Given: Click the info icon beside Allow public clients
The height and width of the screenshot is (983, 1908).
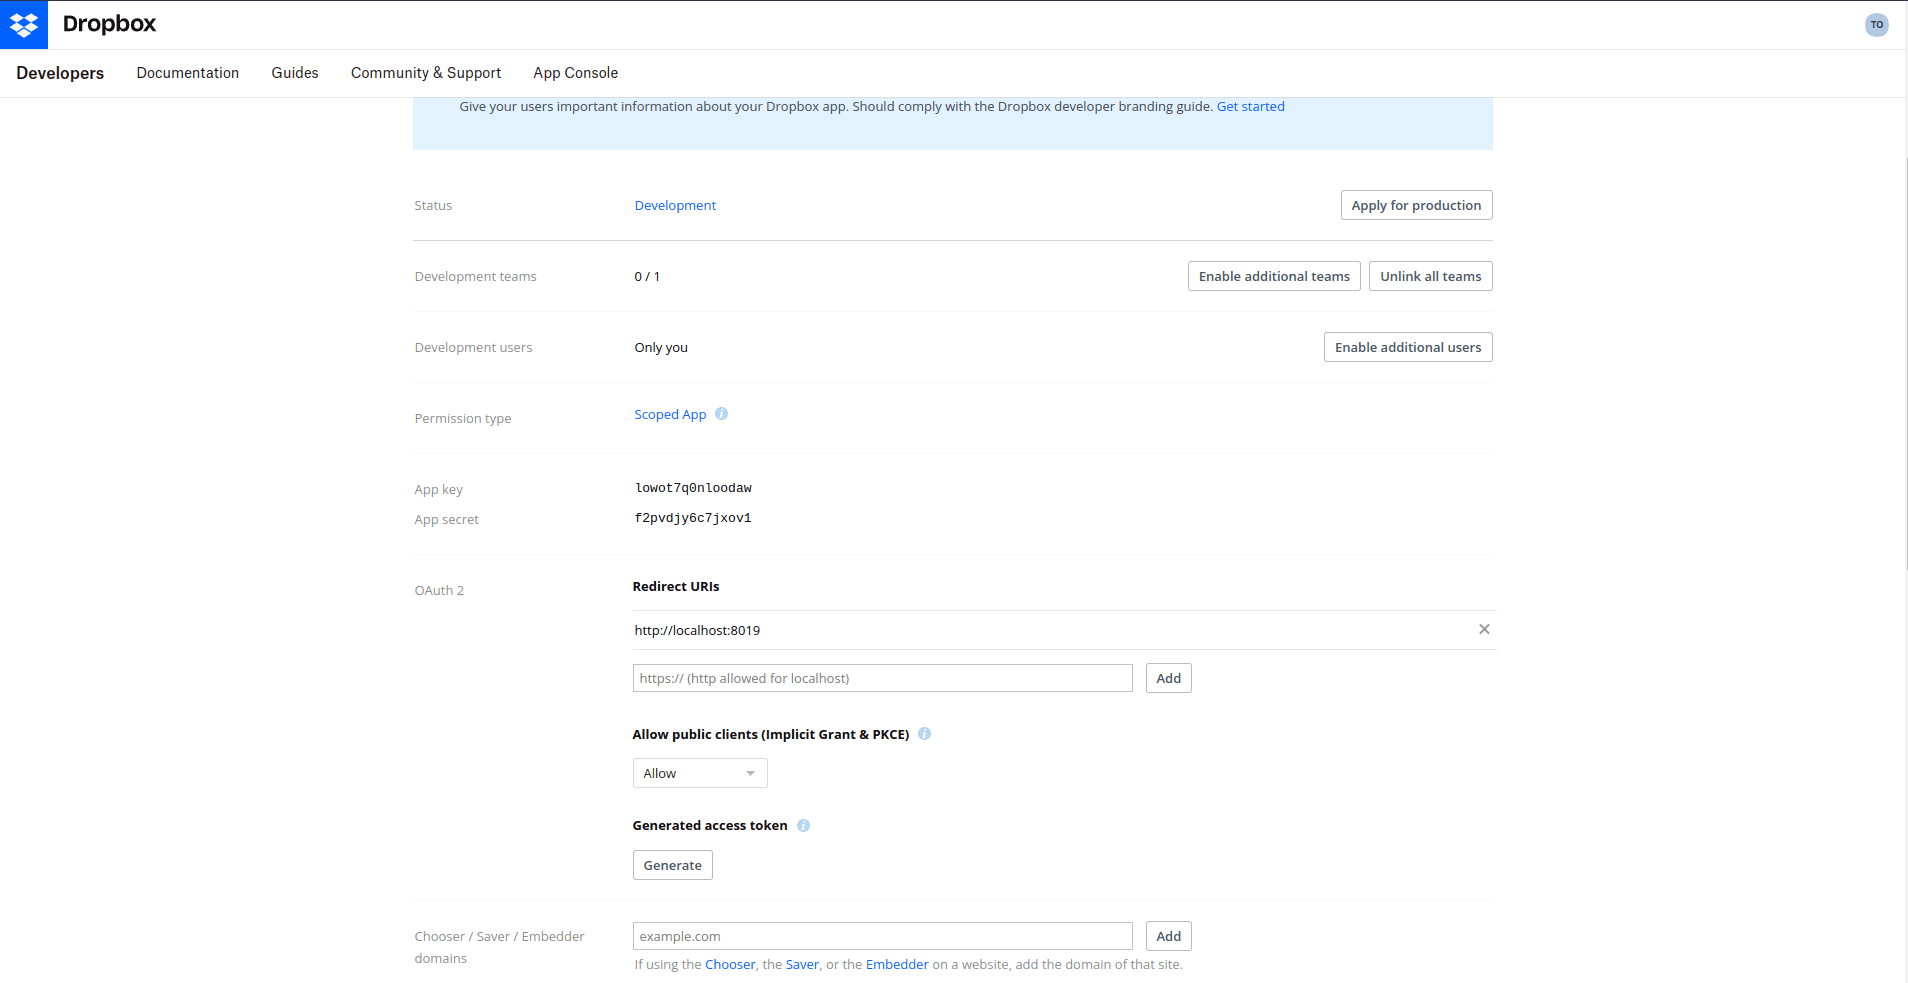Looking at the screenshot, I should click(x=925, y=733).
